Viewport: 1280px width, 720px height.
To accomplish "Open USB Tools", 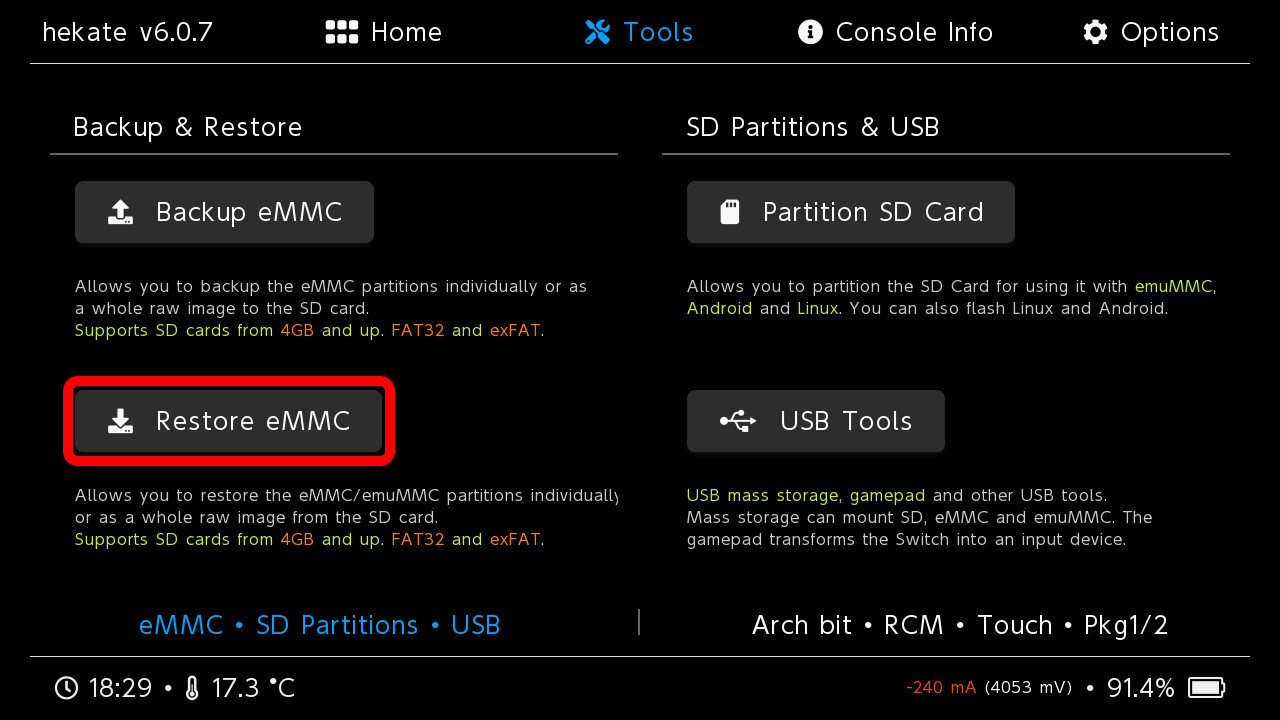I will click(x=815, y=421).
